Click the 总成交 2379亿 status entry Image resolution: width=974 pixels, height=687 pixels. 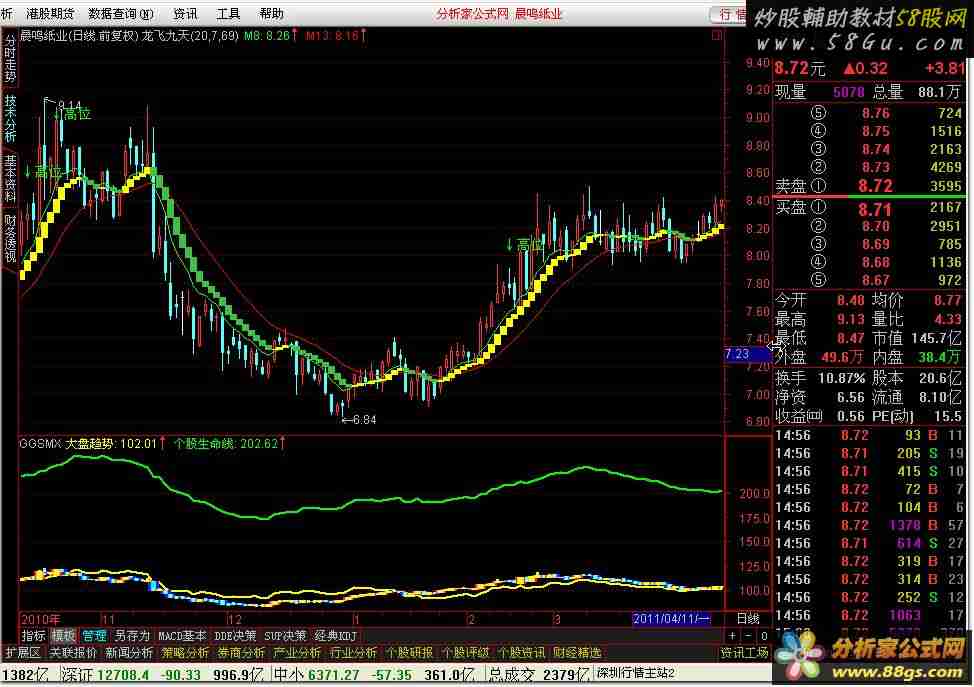click(x=538, y=675)
